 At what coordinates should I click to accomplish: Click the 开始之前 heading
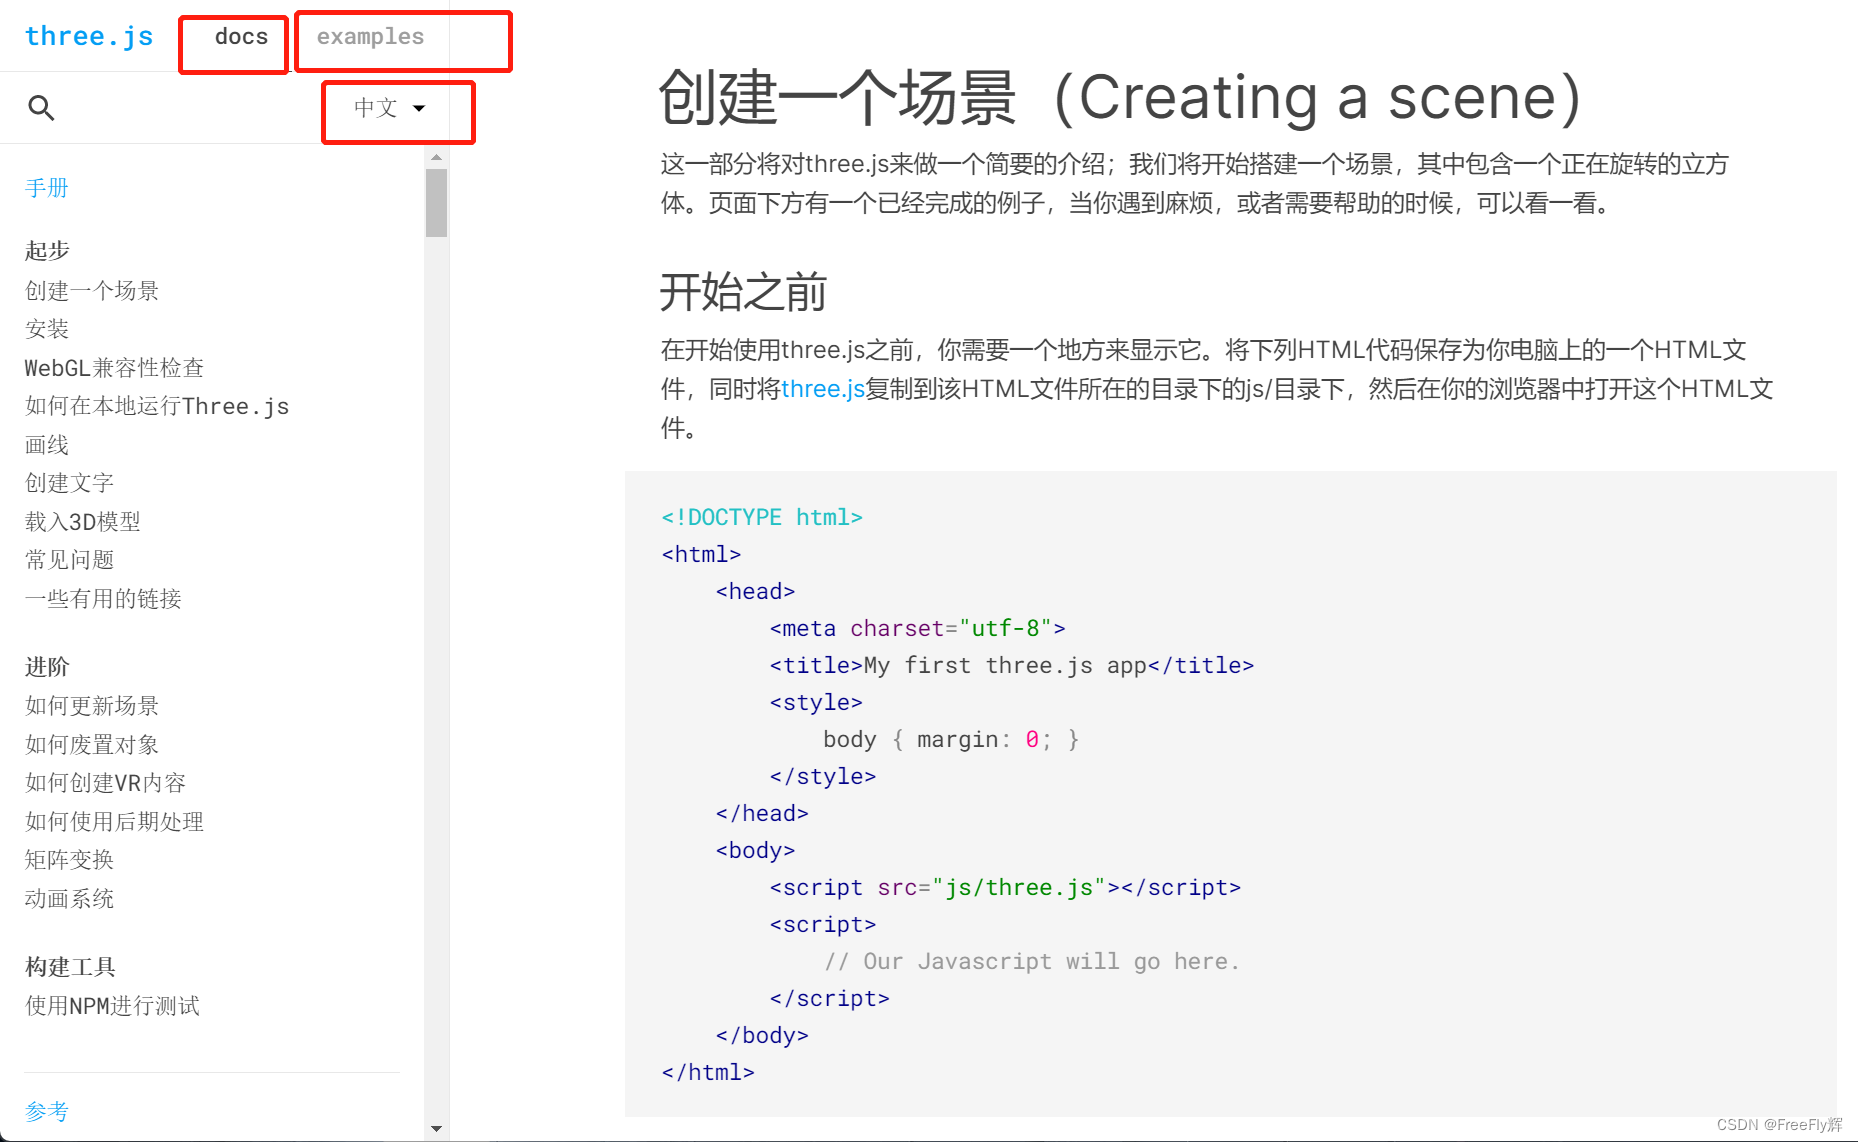pos(743,292)
